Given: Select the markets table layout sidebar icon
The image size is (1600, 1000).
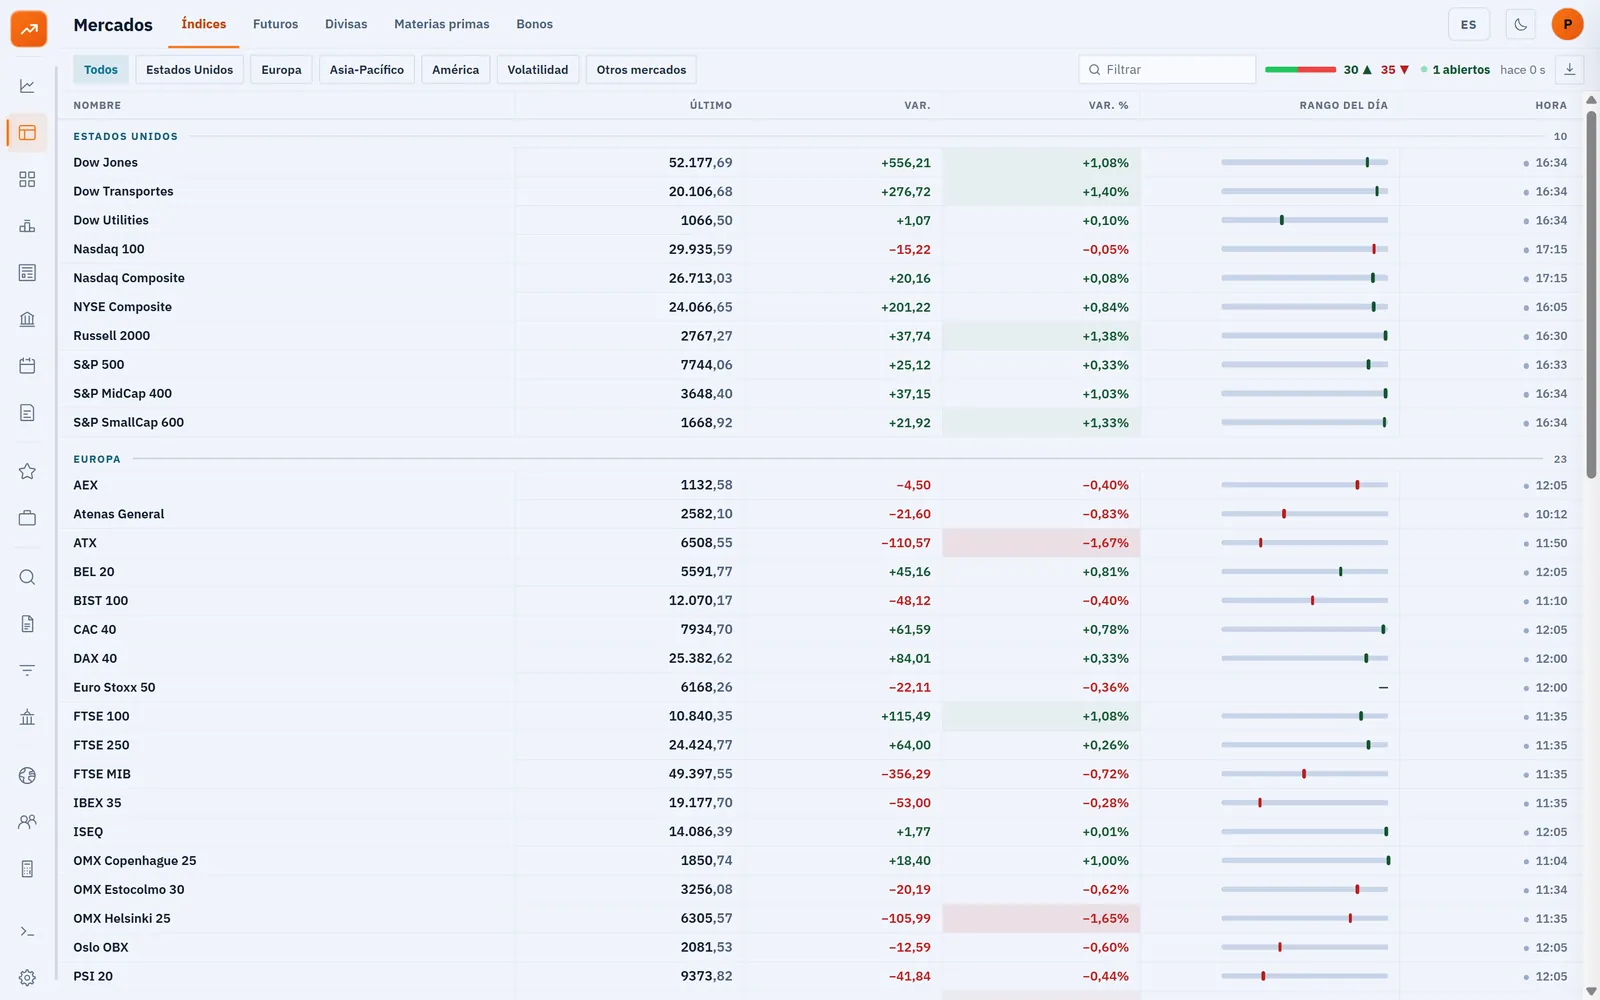Looking at the screenshot, I should pyautogui.click(x=27, y=133).
